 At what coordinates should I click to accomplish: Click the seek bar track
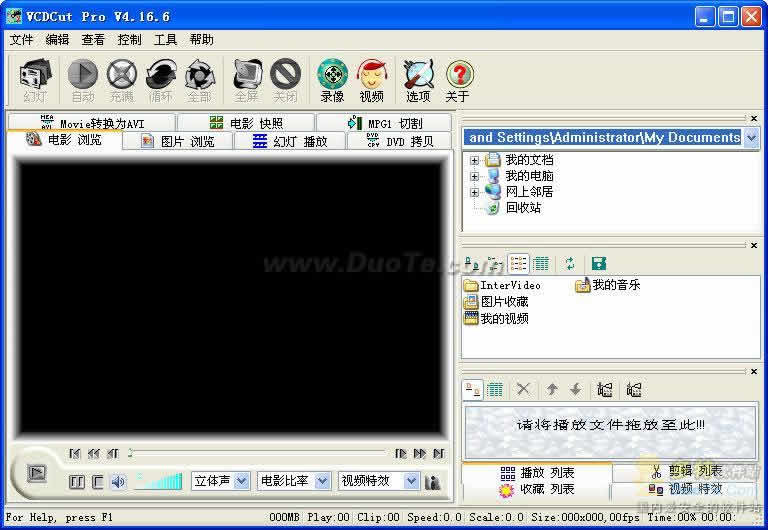[x=257, y=453]
